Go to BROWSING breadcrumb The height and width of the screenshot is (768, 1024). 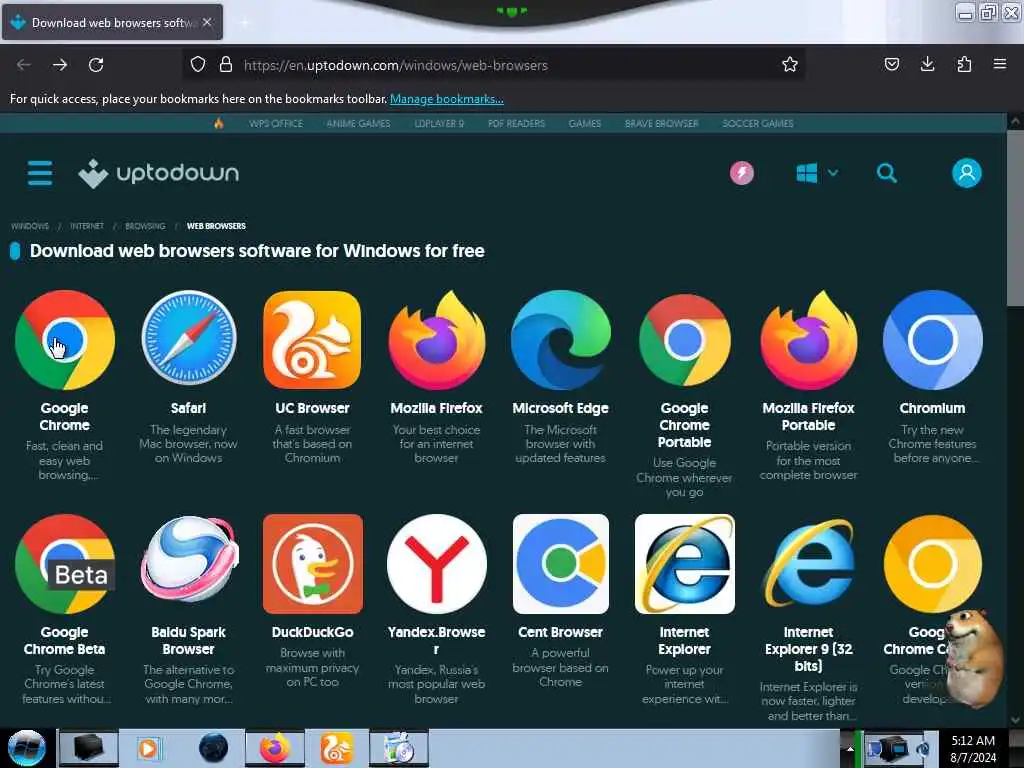tap(145, 226)
